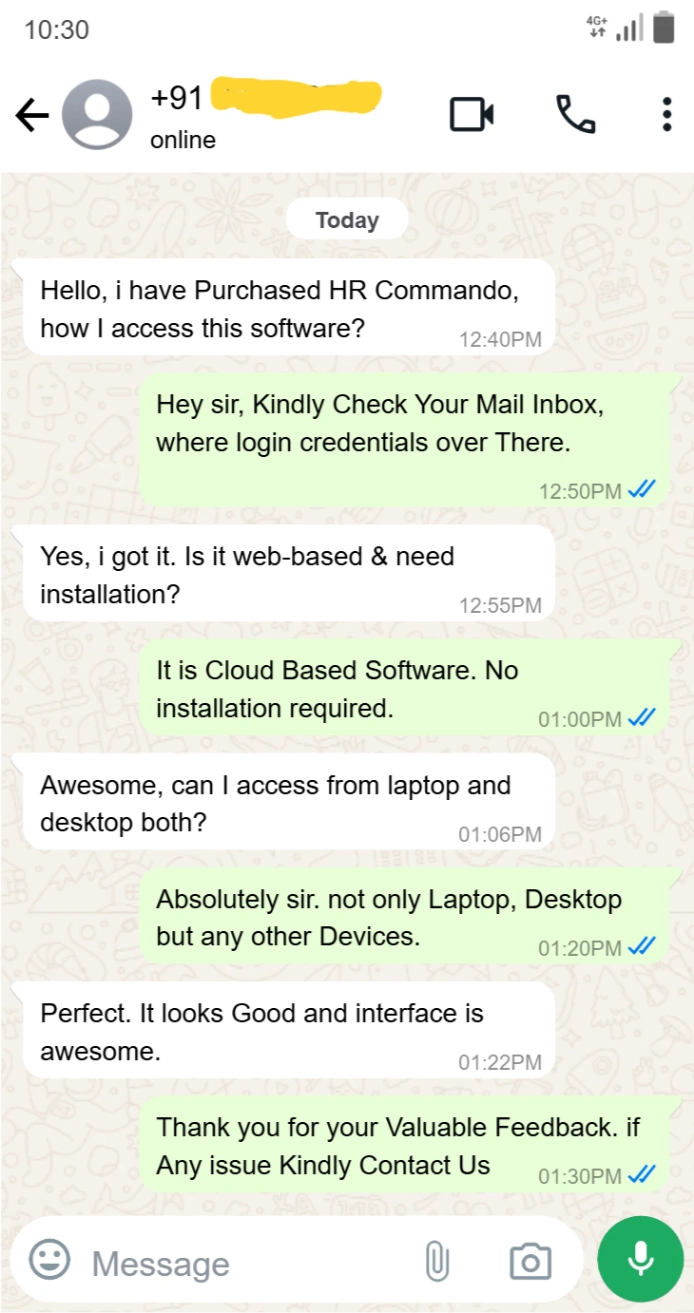Open the camera from message bar
The image size is (694, 1313).
[530, 1262]
